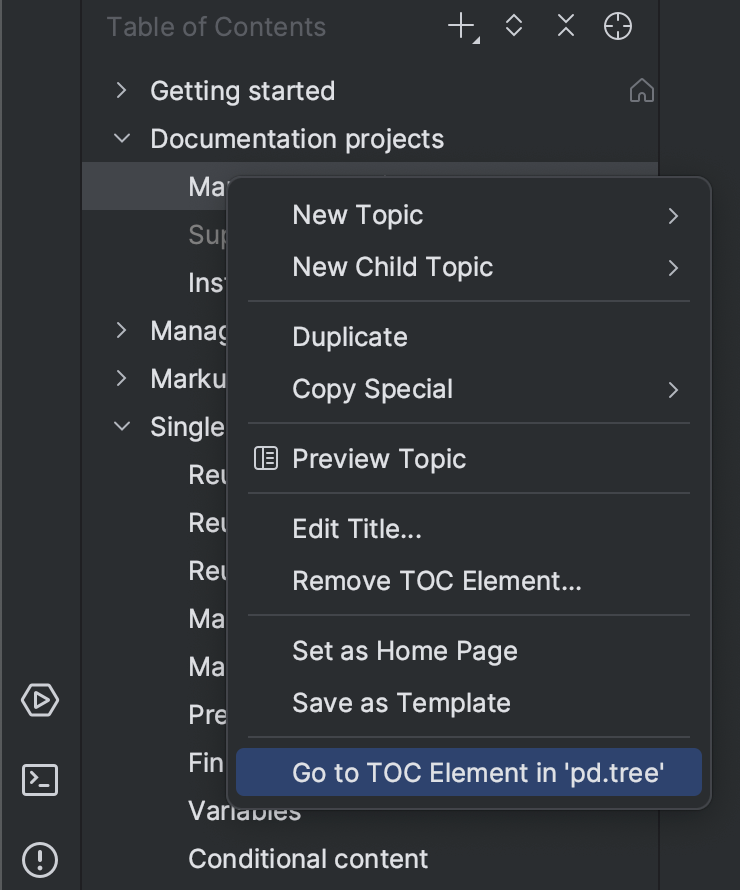Select Preview Topic from the context menu
Viewport: 740px width, 890px height.
pyautogui.click(x=378, y=459)
